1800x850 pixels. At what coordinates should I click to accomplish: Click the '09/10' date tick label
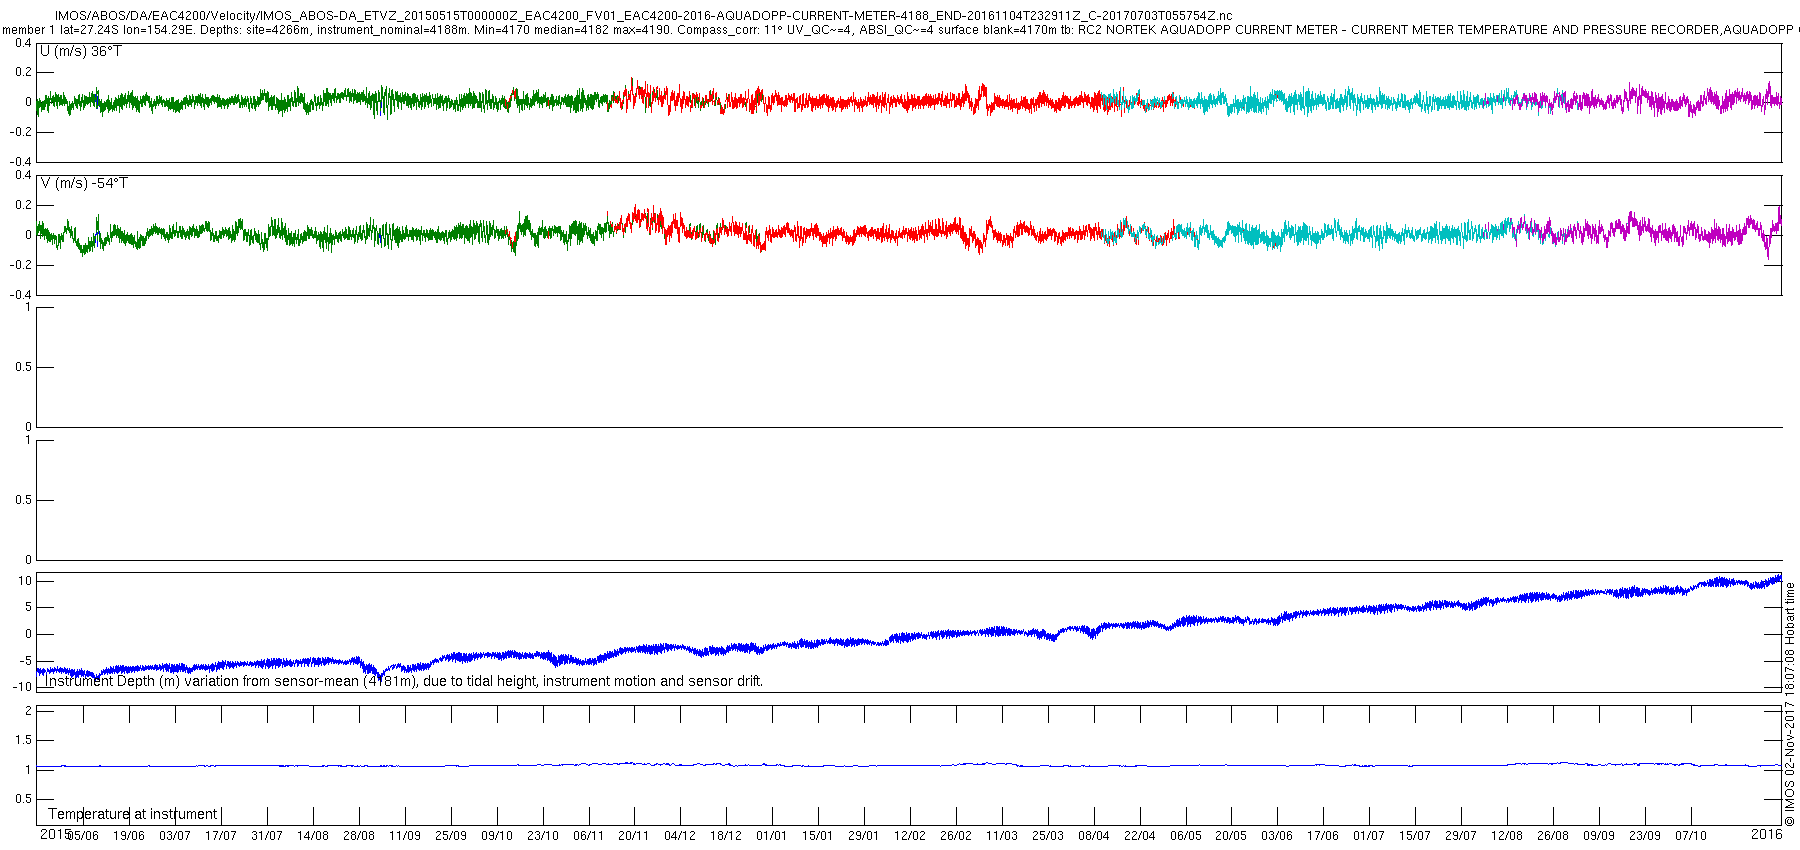[496, 836]
